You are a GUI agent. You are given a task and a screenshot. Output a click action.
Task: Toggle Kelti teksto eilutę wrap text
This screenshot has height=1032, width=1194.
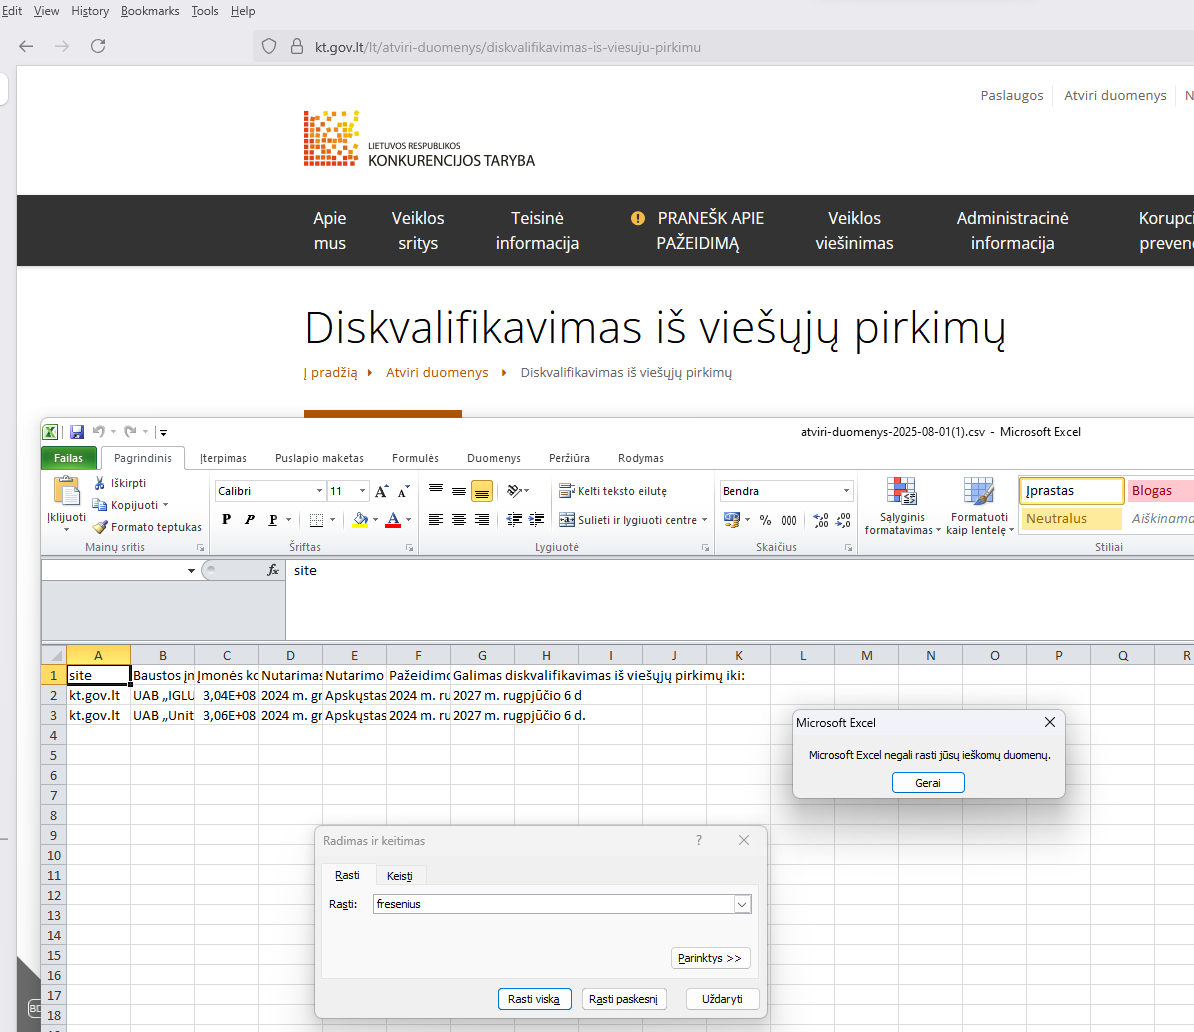coord(612,491)
